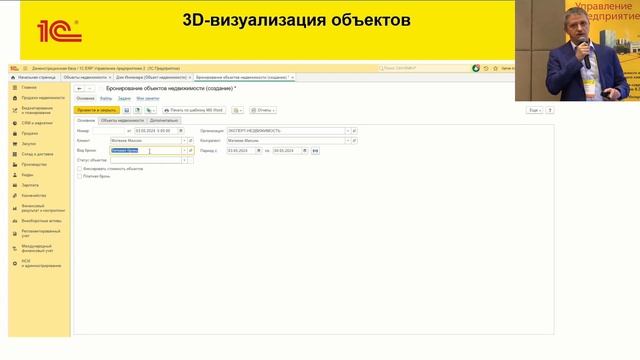Click the period selection button
The width and height of the screenshot is (640, 360).
click(x=315, y=151)
